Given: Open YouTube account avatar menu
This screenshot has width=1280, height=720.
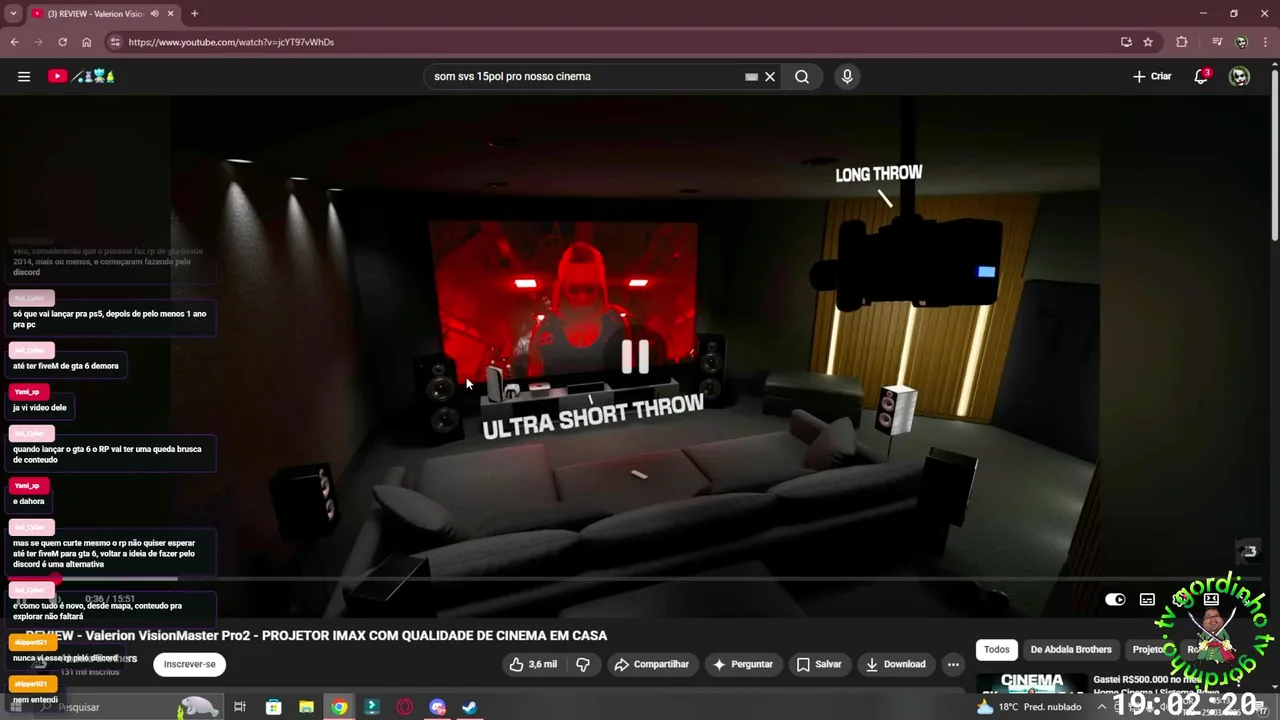Looking at the screenshot, I should (x=1239, y=76).
